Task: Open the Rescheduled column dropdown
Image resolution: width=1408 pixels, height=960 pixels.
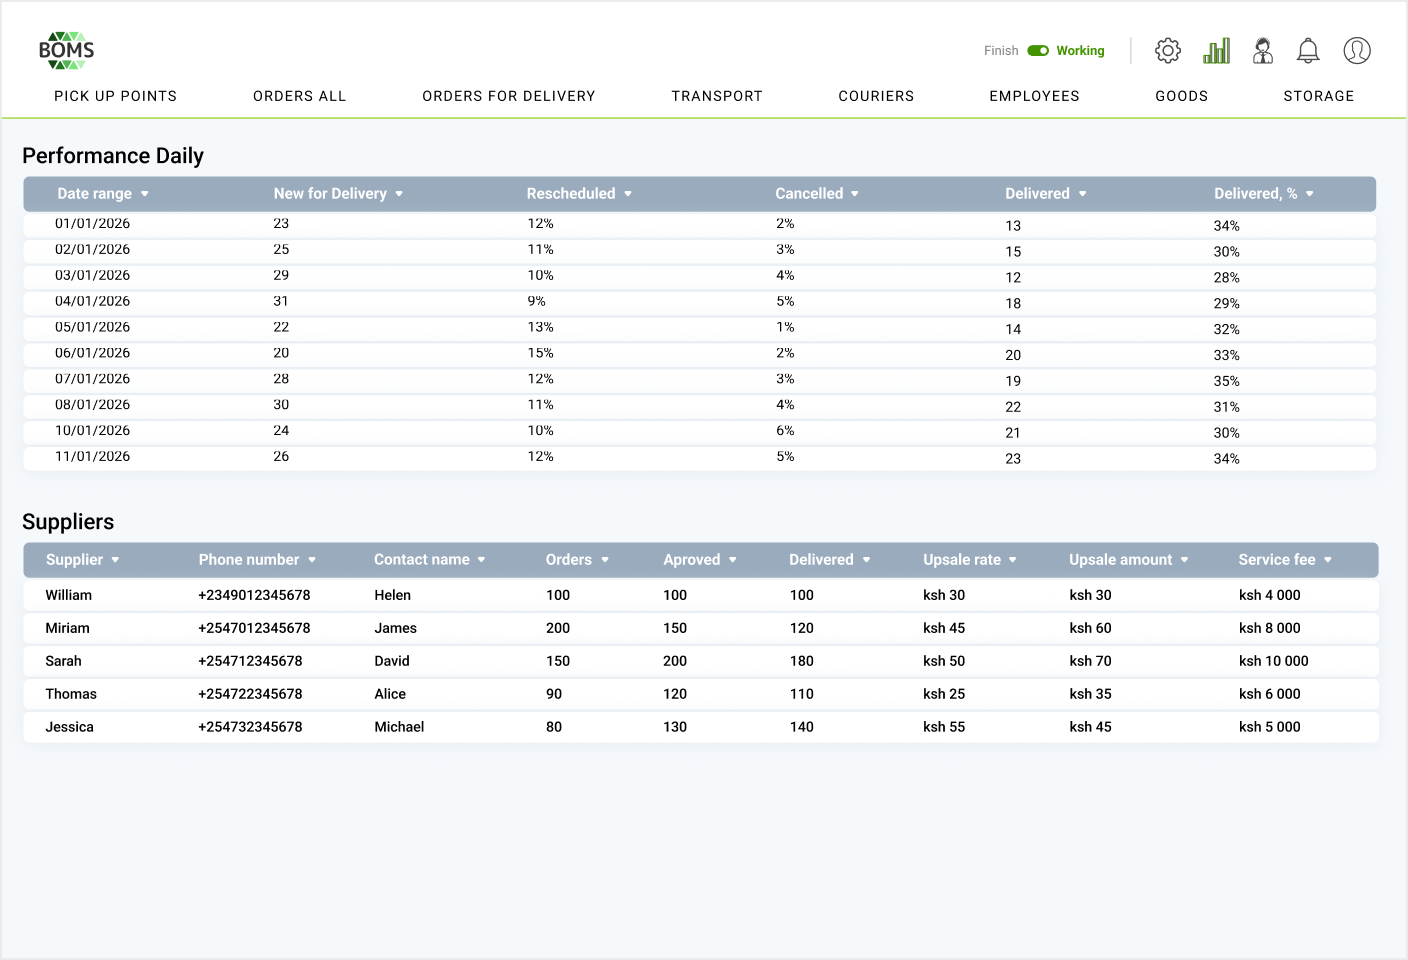Action: [x=628, y=194]
